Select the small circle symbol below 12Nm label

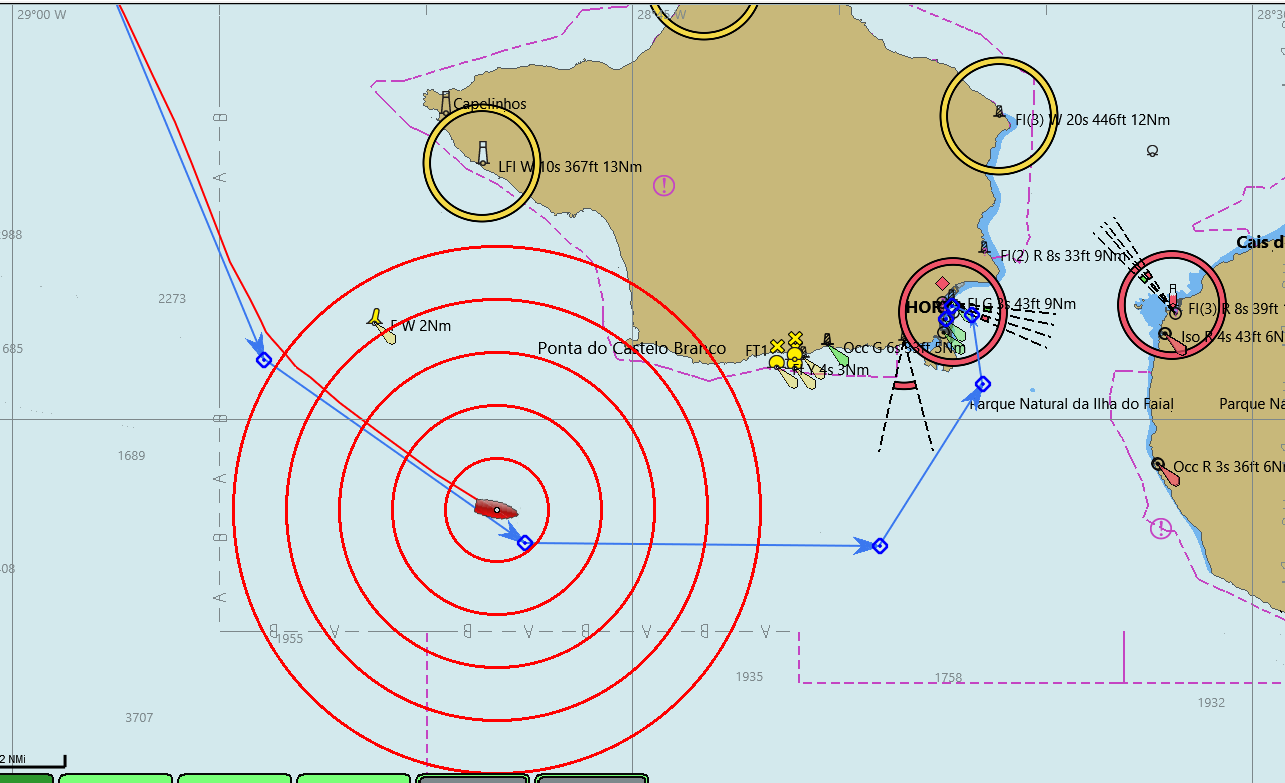[1152, 151]
